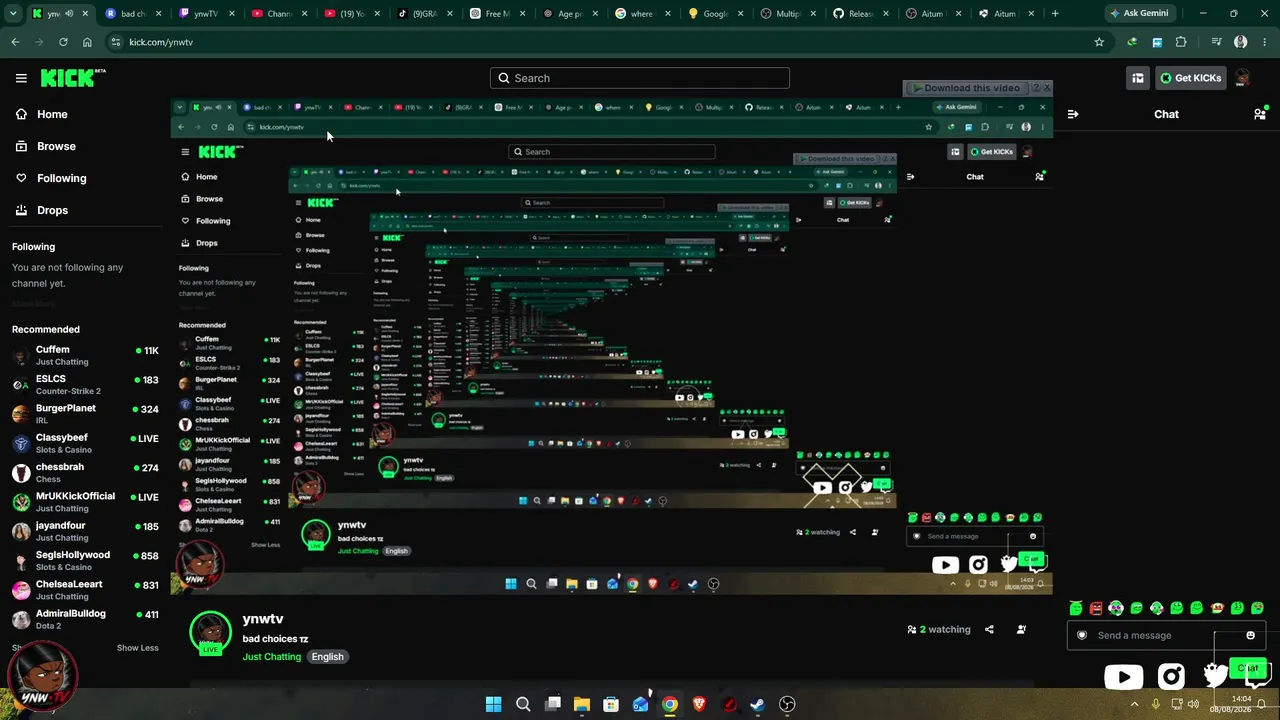The height and width of the screenshot is (720, 1280).
Task: Click the shield icon in the main message box
Action: tap(1081, 635)
